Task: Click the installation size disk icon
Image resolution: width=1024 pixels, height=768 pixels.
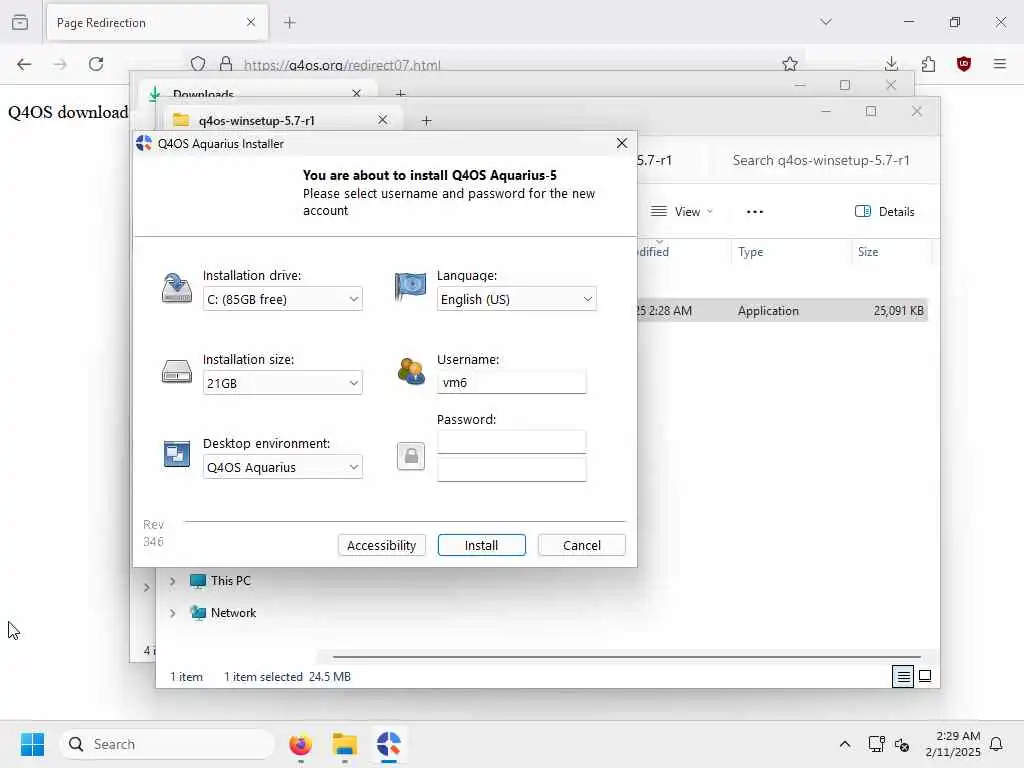Action: pos(176,372)
